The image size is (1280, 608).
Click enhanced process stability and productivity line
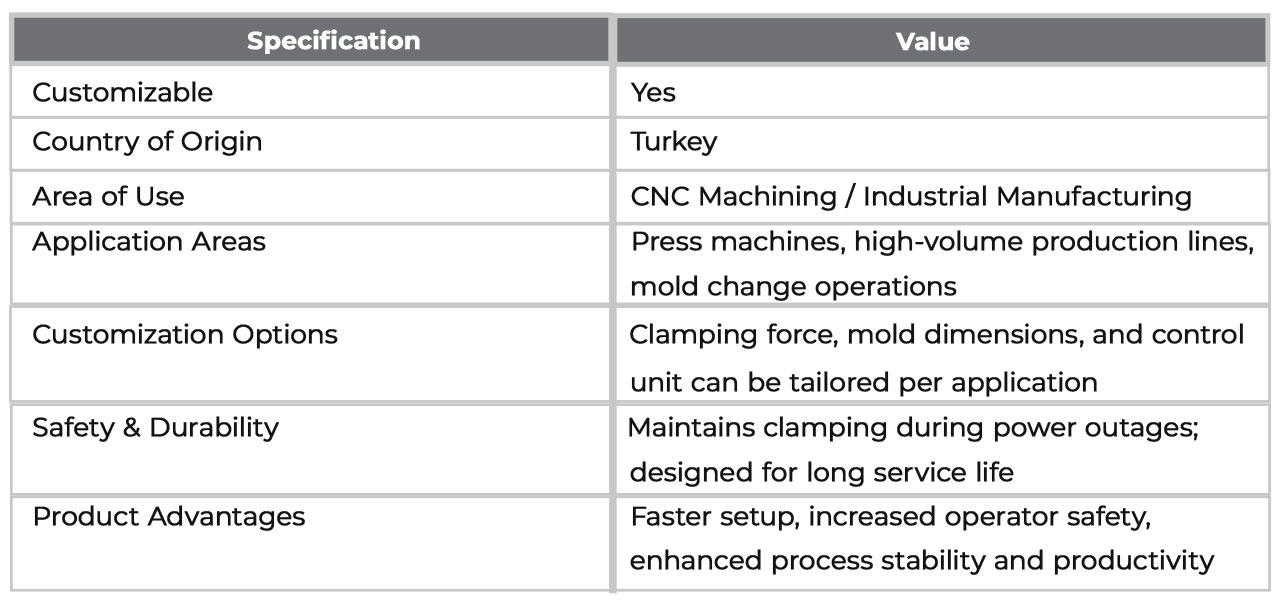[922, 561]
